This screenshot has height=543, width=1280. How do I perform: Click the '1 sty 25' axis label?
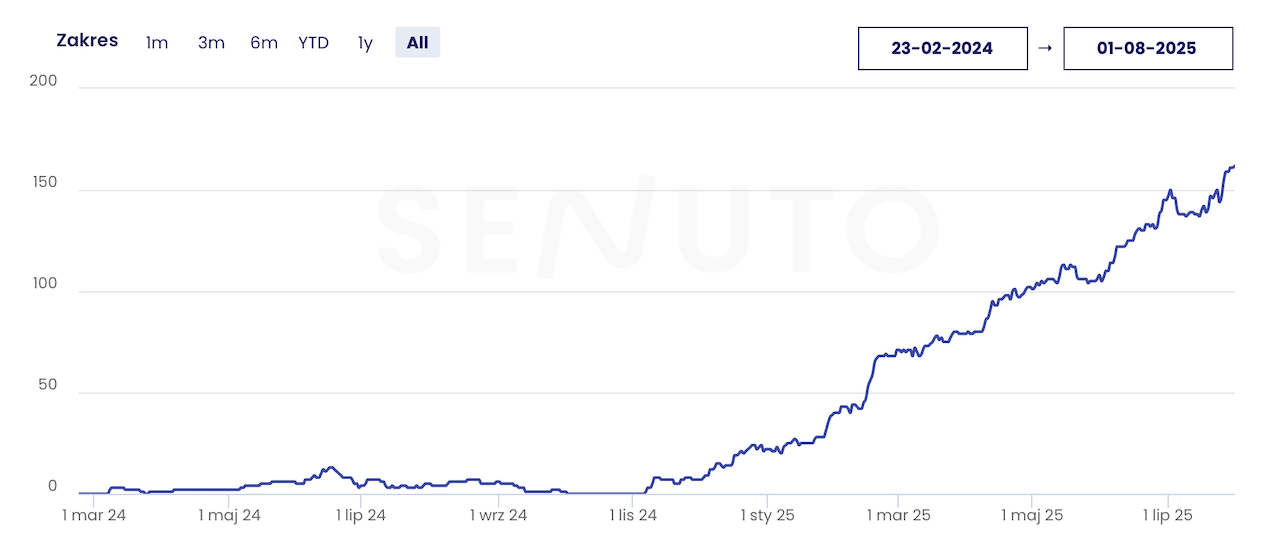767,516
